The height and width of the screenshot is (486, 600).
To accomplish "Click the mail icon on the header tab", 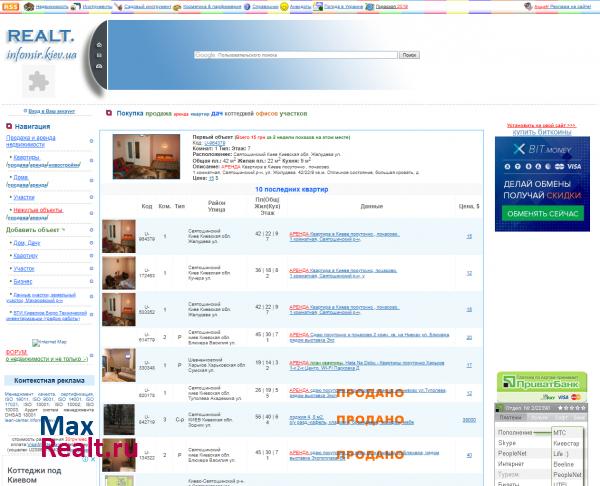I will pos(99,55).
